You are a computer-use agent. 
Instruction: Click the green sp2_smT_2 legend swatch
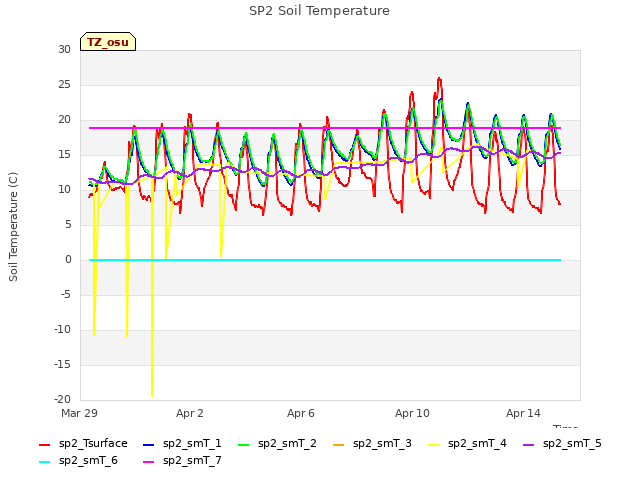point(244,444)
